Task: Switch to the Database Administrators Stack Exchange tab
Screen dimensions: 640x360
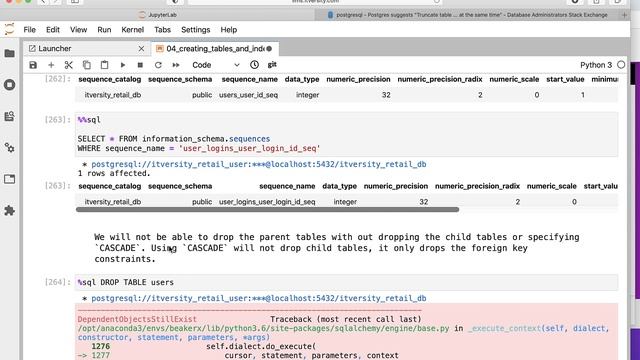Action: tap(468, 15)
